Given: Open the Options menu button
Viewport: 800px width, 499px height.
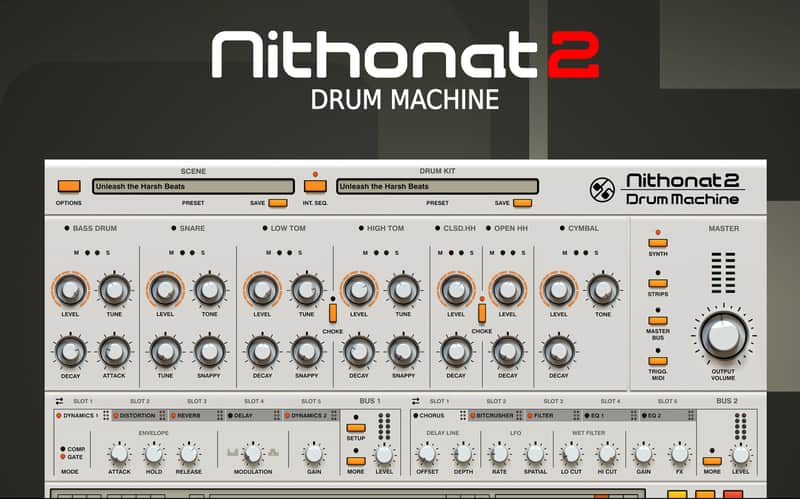Looking at the screenshot, I should [x=69, y=186].
